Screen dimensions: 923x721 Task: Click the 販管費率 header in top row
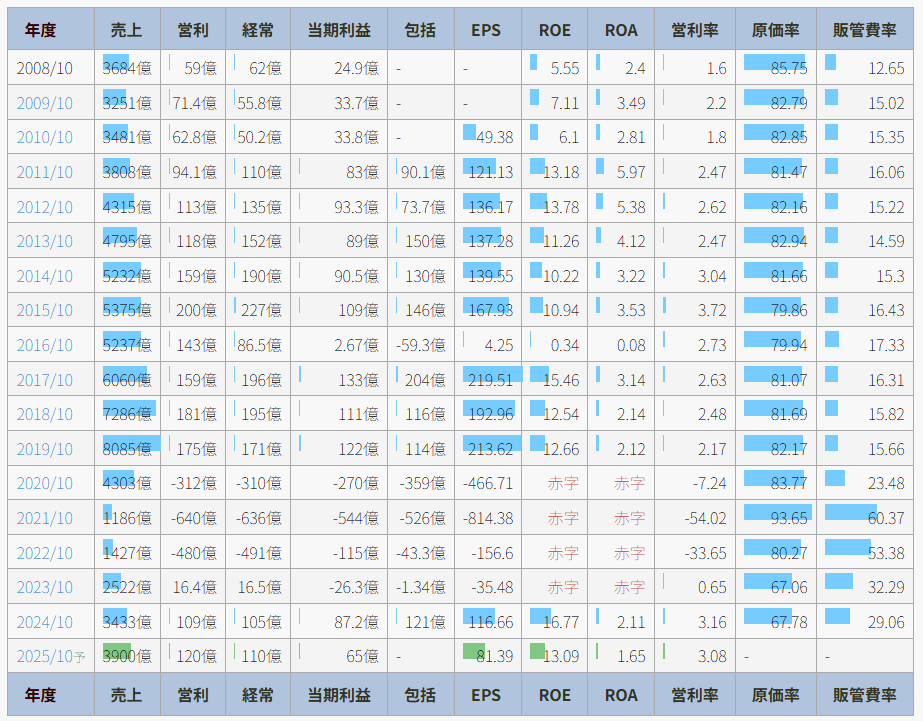[864, 30]
